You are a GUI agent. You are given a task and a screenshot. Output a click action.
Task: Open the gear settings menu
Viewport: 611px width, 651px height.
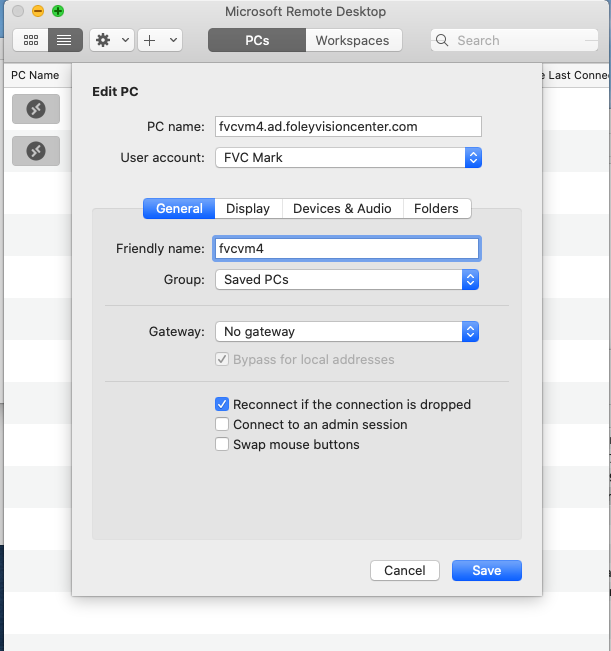(x=102, y=40)
